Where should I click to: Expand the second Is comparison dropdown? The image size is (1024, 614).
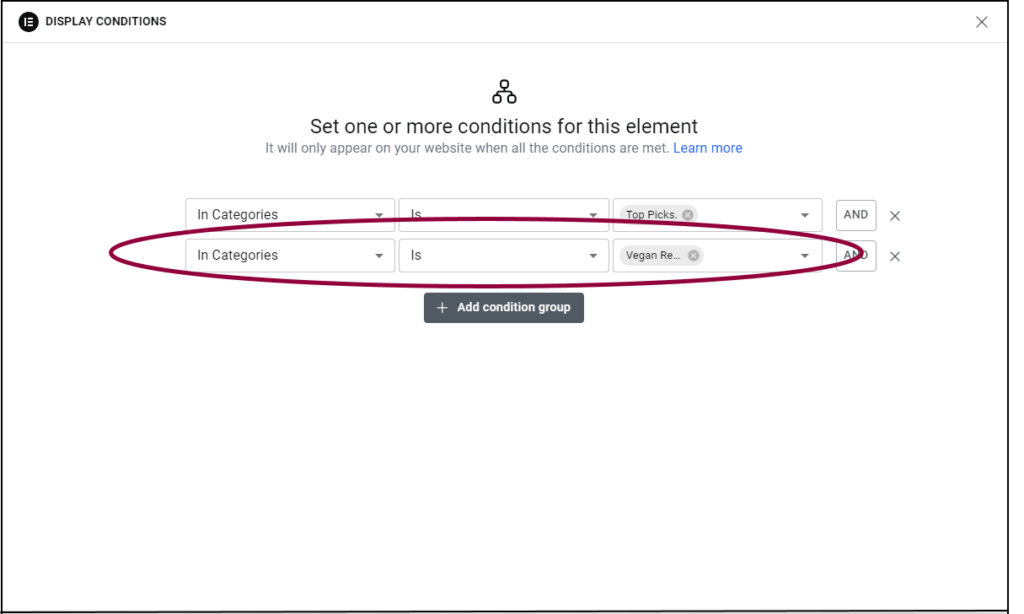coord(504,256)
